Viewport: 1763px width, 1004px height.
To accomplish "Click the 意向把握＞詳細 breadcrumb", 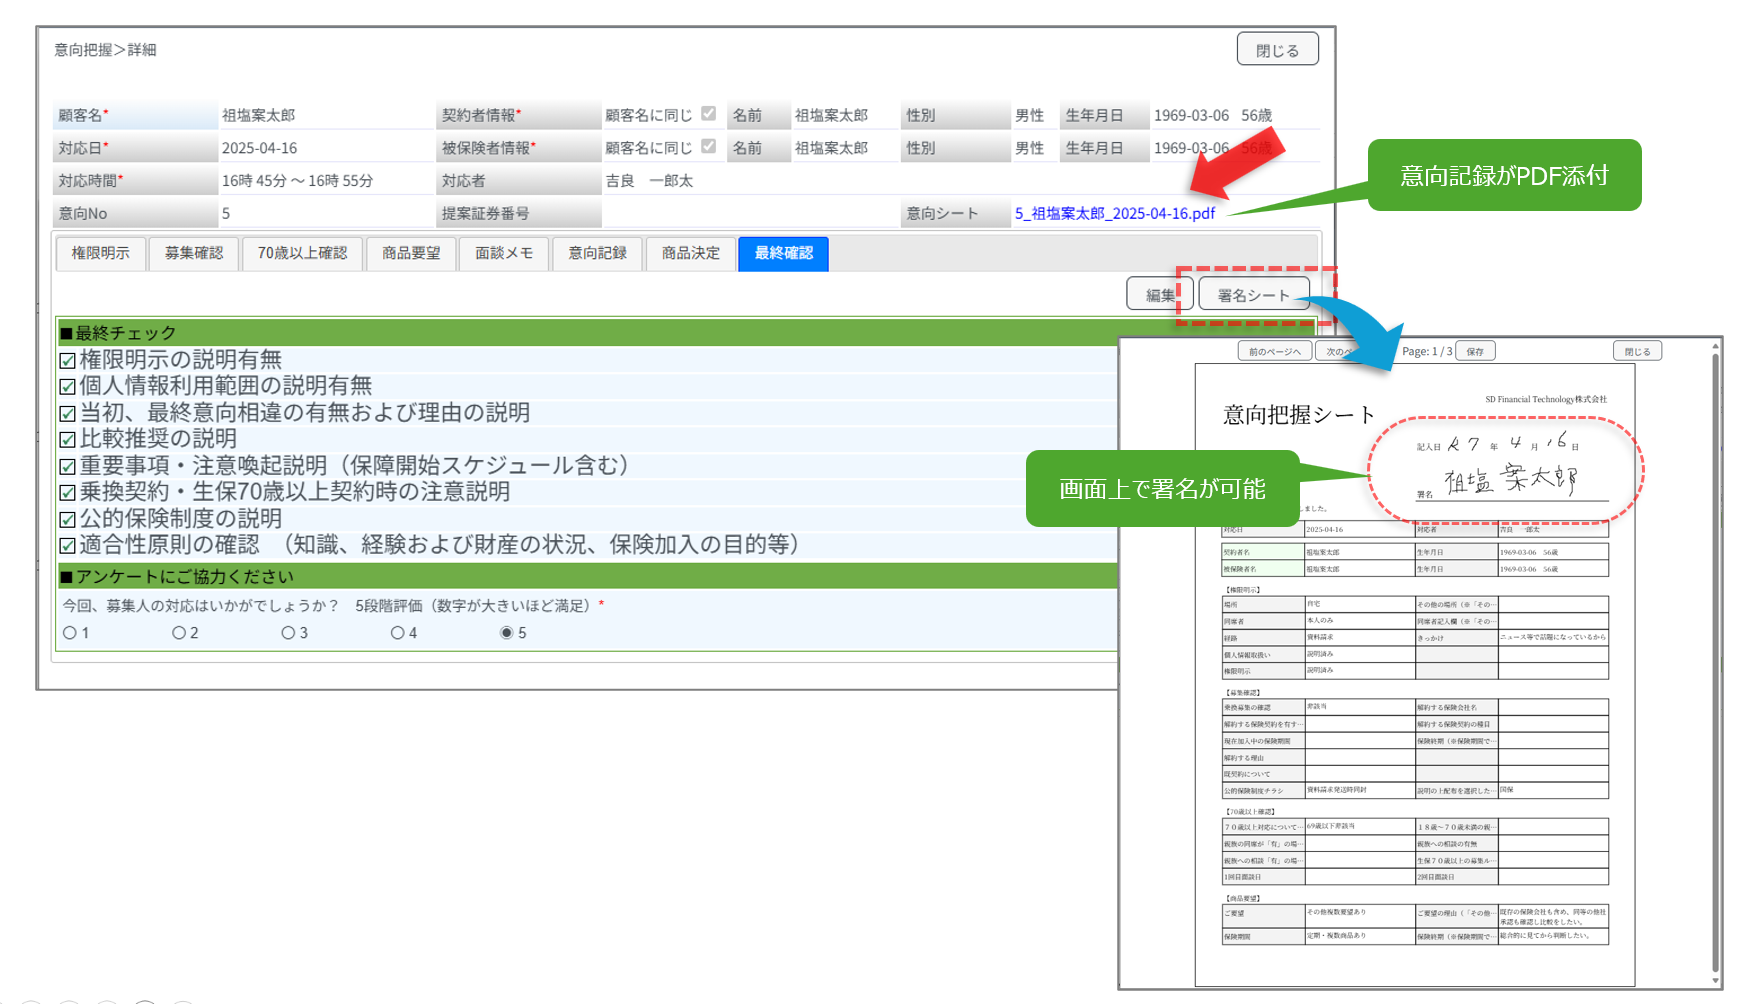I will pos(105,50).
